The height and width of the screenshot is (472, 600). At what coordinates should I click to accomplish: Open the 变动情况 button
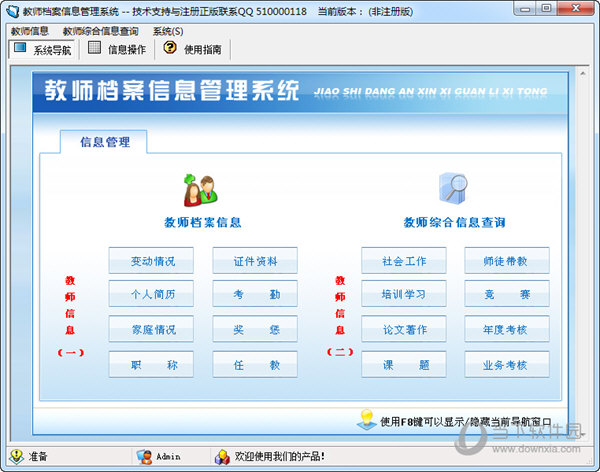(151, 261)
